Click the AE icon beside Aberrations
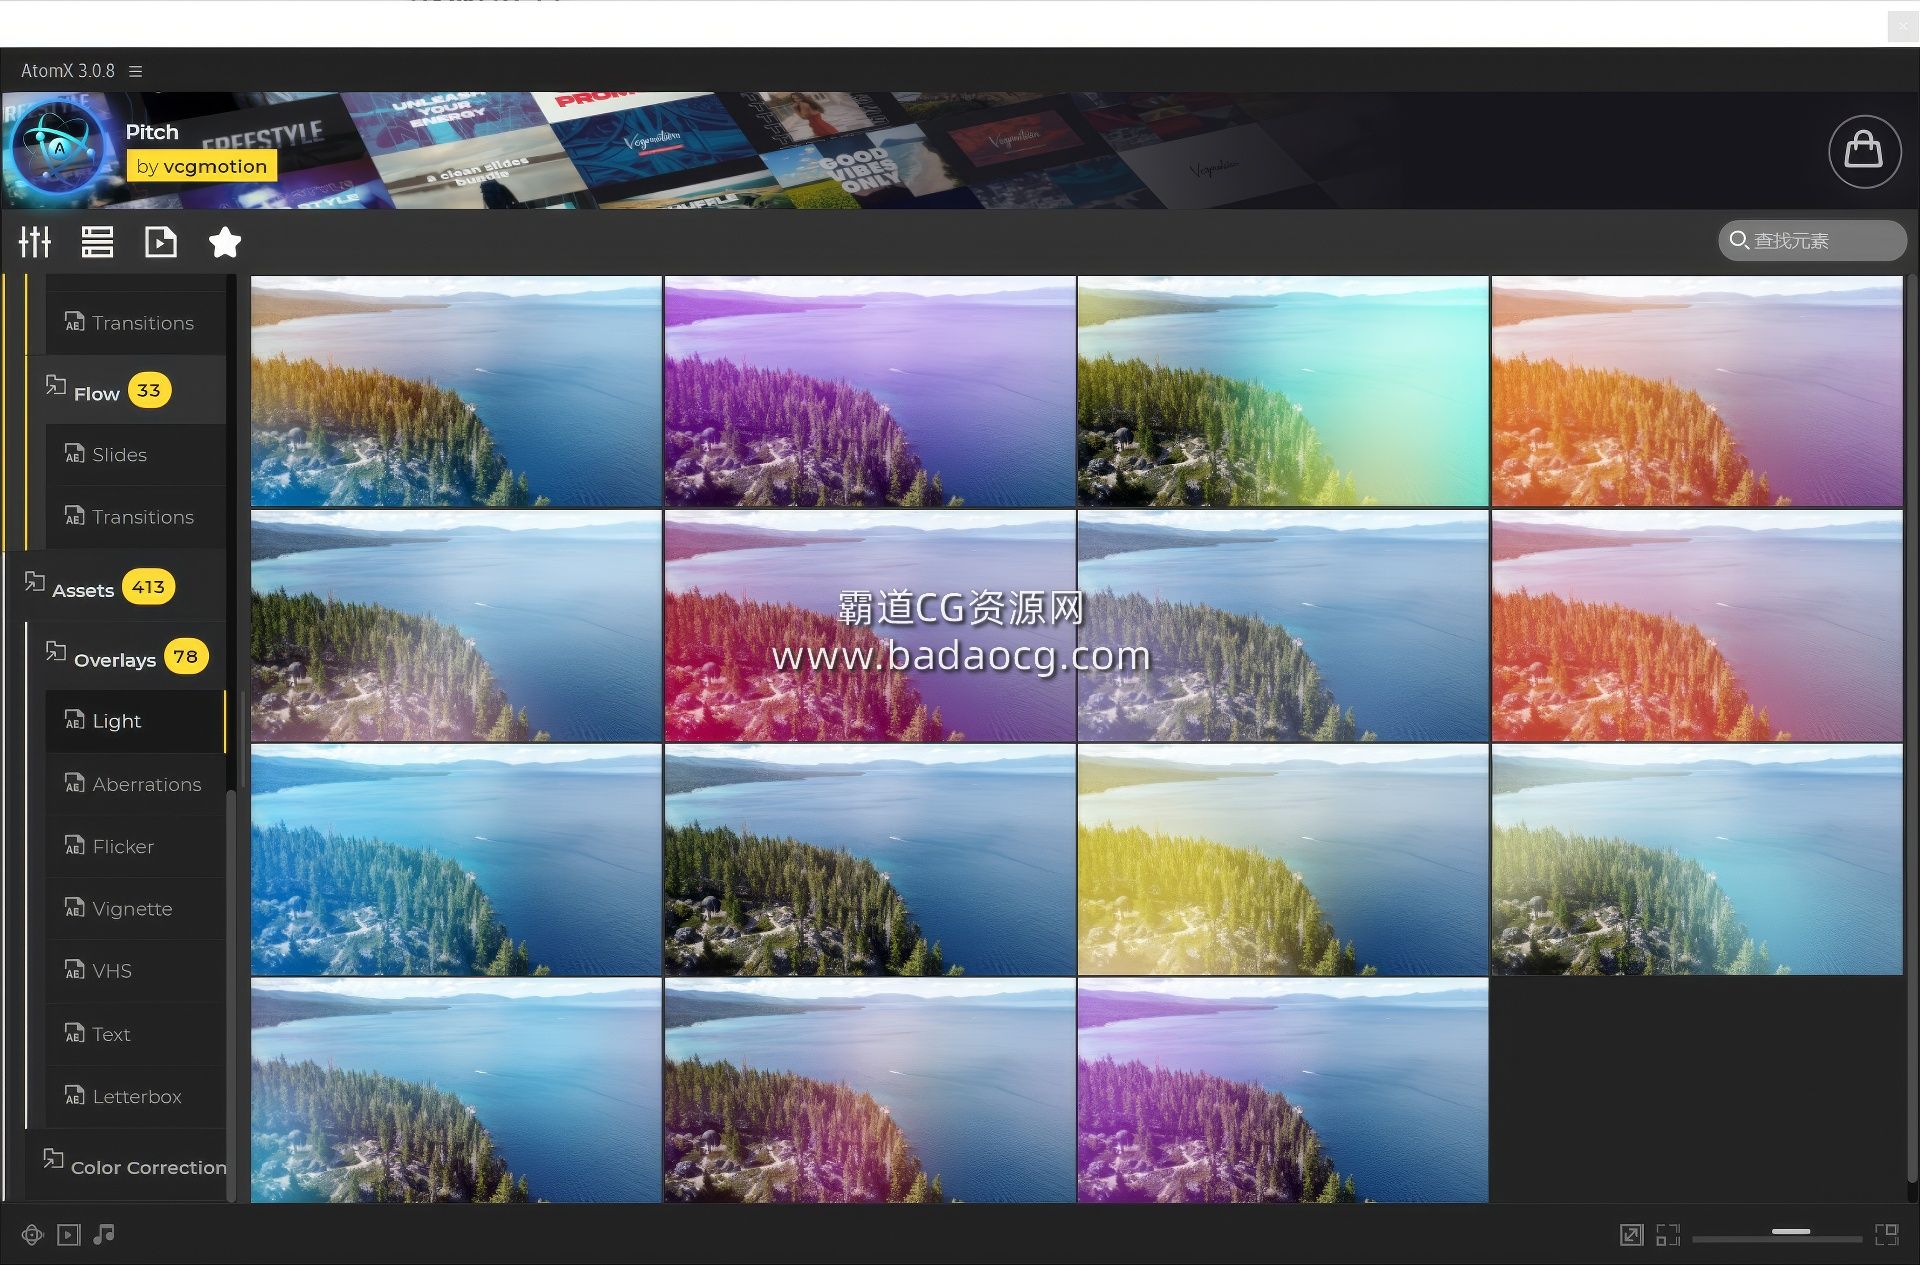The width and height of the screenshot is (1920, 1265). tap(75, 784)
